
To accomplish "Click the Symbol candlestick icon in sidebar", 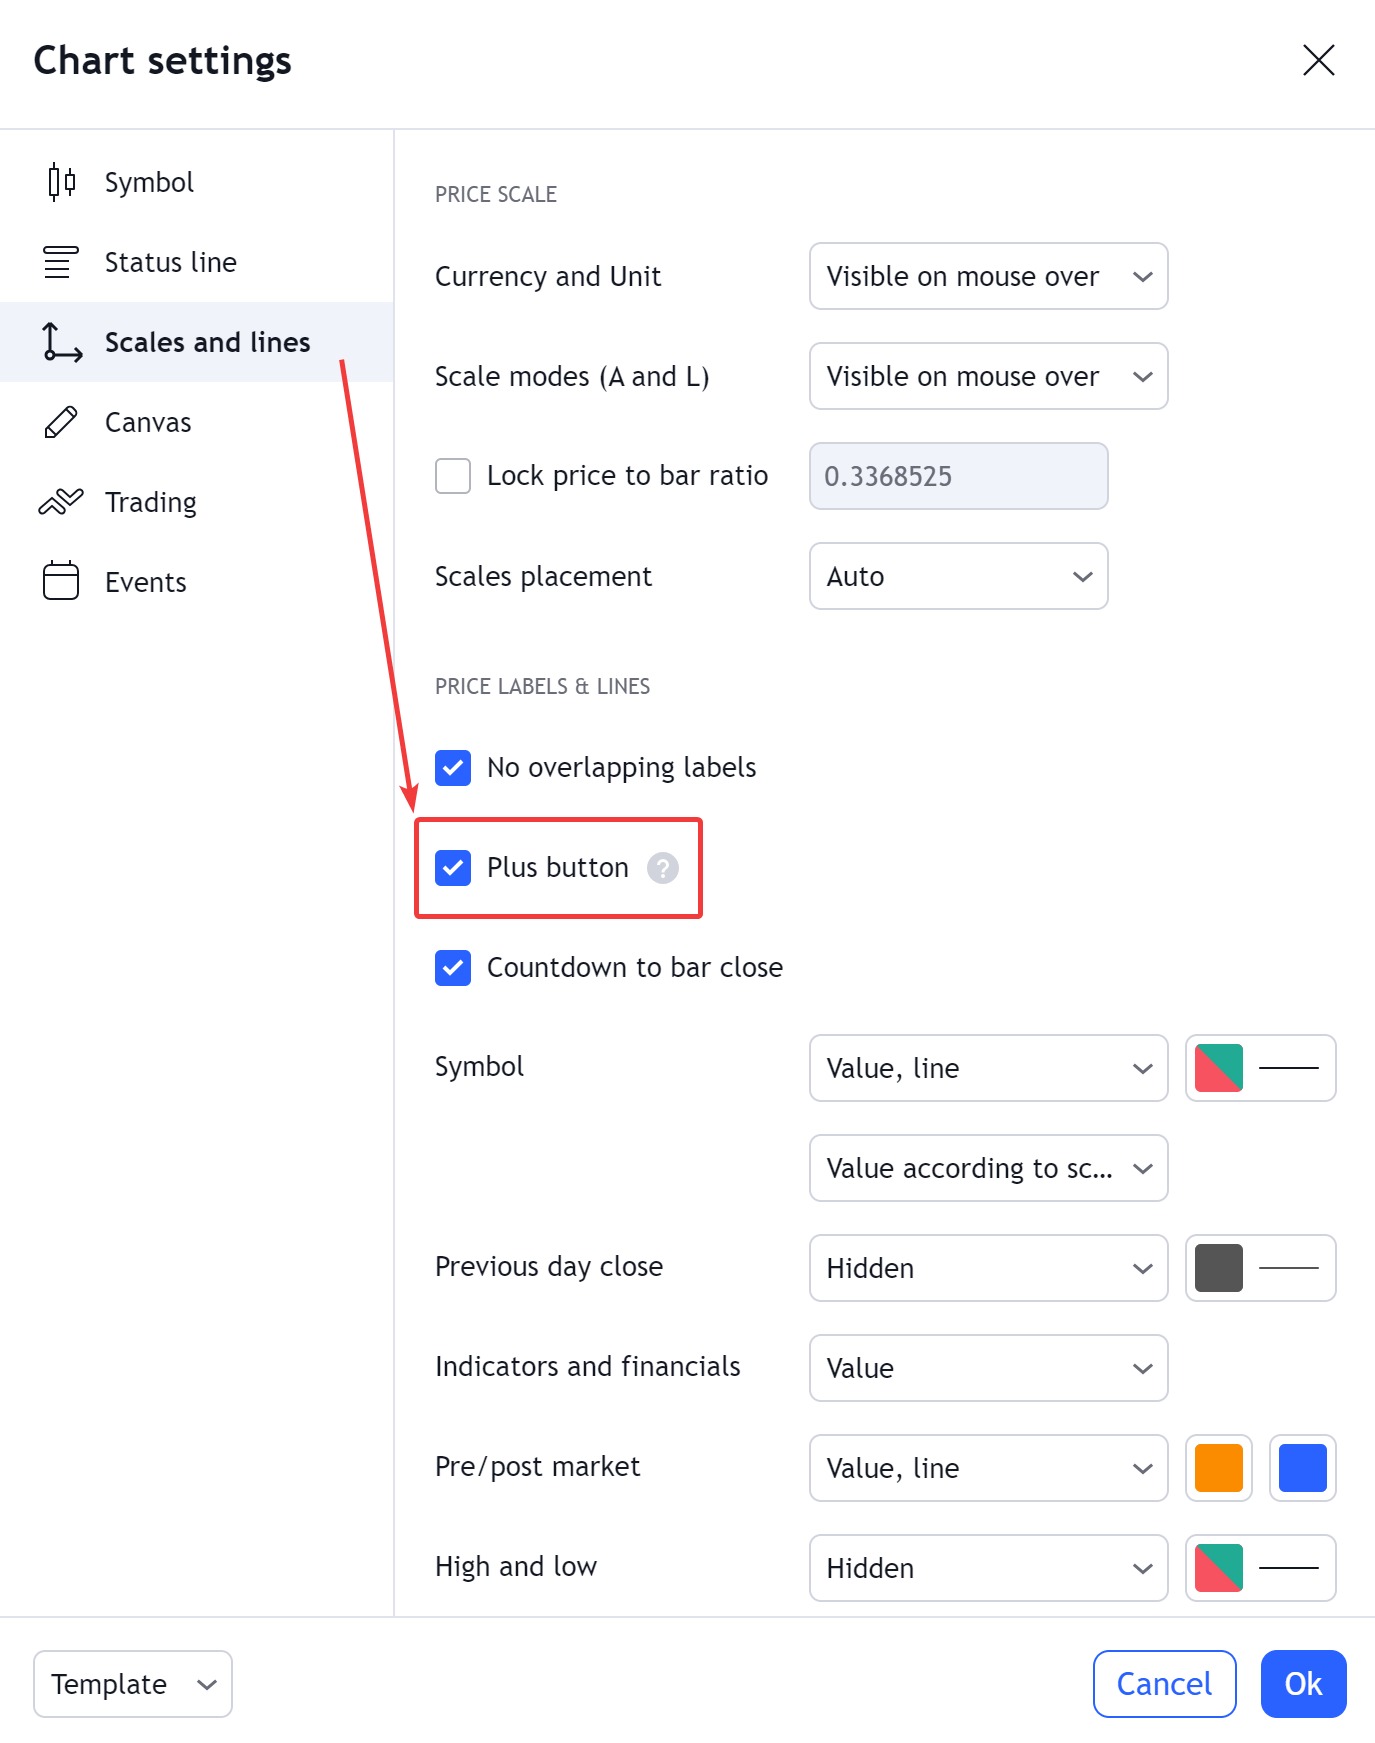I will click(61, 182).
